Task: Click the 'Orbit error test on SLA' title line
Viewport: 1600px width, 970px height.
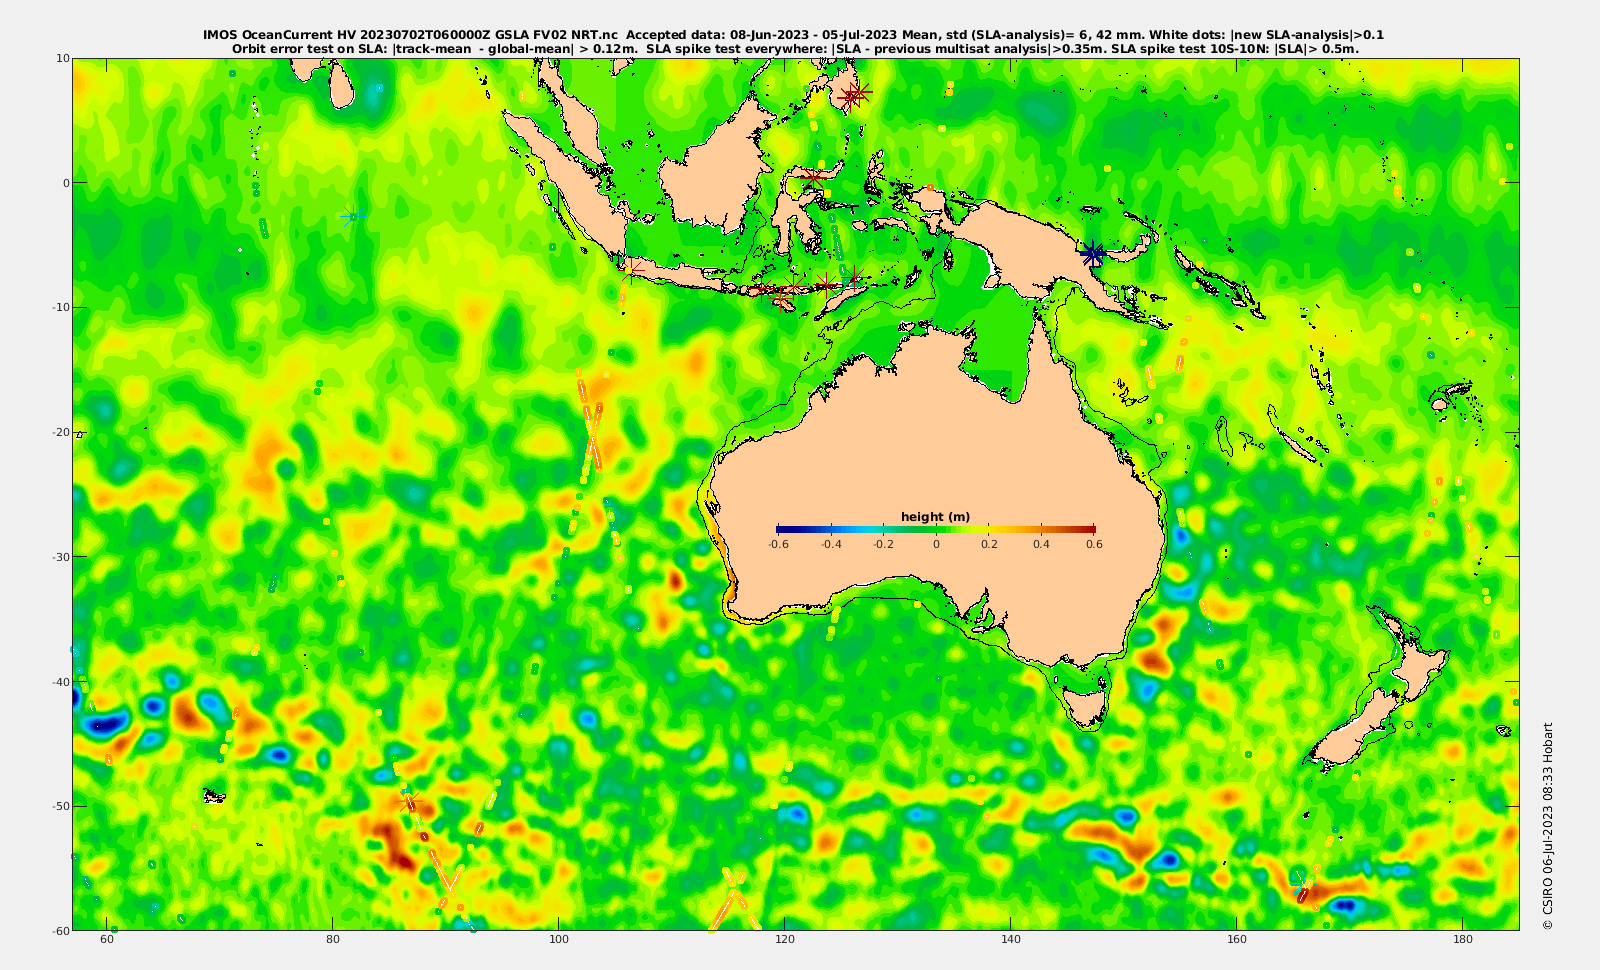Action: (x=795, y=48)
